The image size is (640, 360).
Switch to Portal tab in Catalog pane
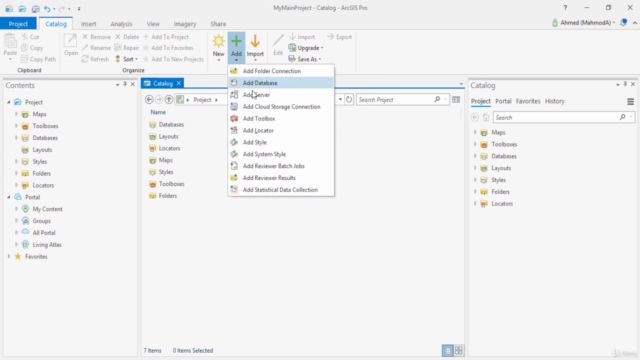click(x=503, y=101)
